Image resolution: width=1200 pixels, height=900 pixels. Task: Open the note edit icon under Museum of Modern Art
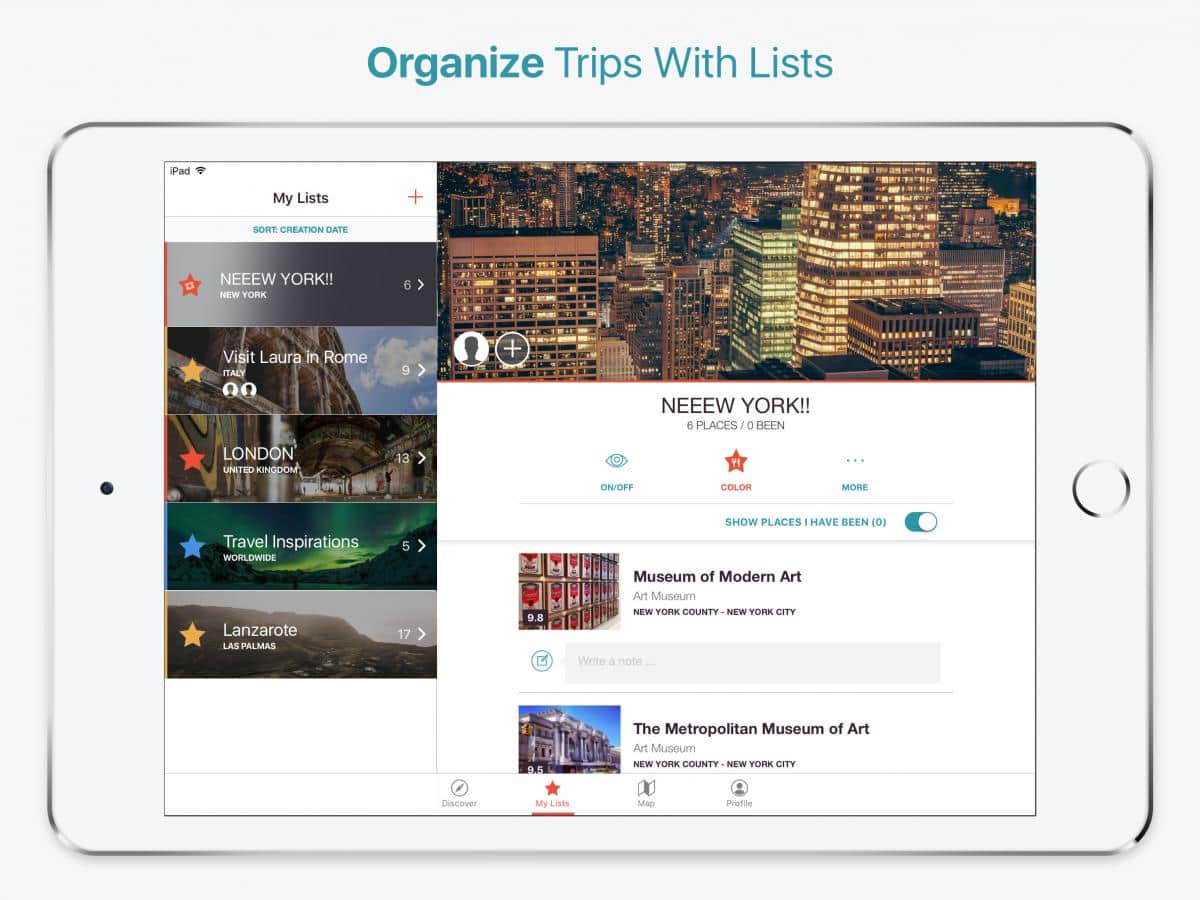[x=542, y=661]
